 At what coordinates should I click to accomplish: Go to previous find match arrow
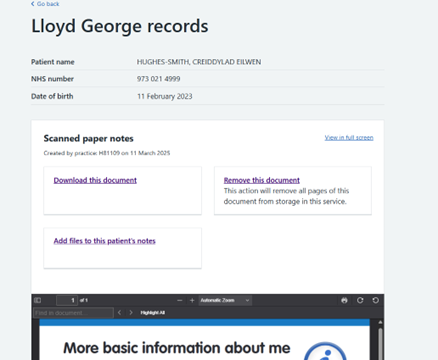coord(119,312)
